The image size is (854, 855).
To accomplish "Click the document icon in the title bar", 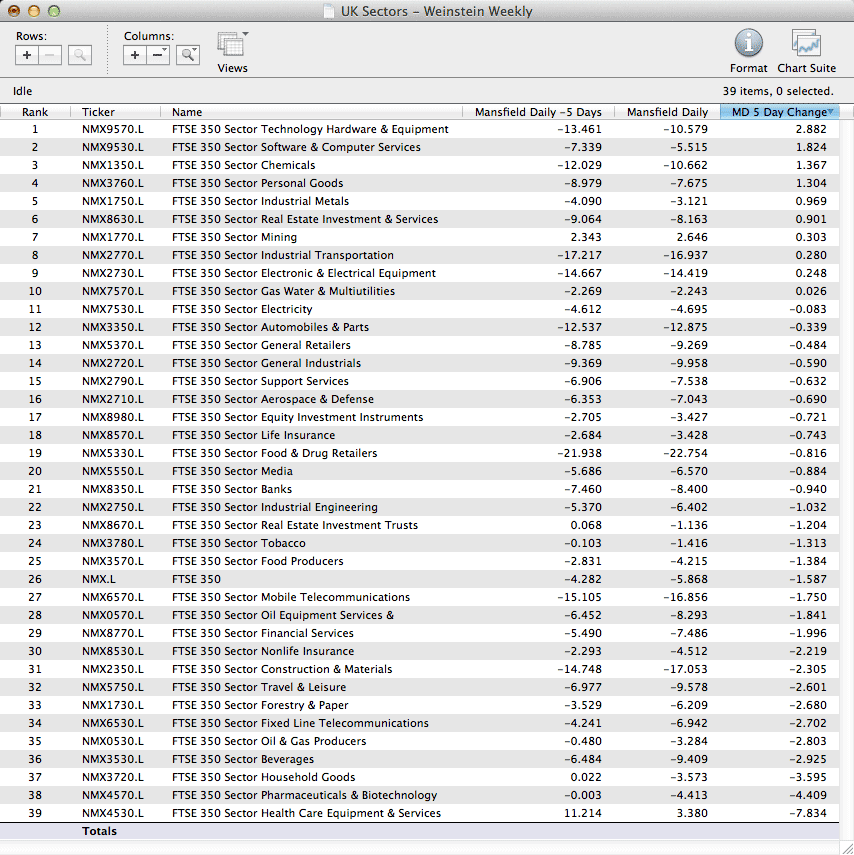I will [x=330, y=12].
